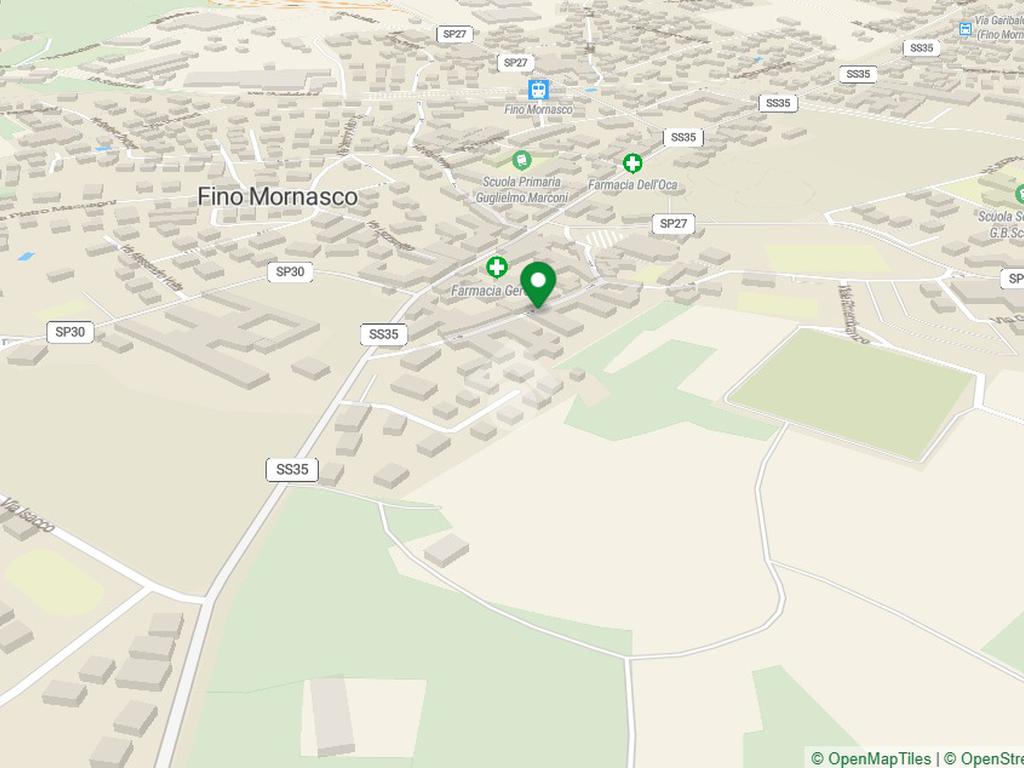Select the Fino Mornasco train station icon

pyautogui.click(x=538, y=89)
